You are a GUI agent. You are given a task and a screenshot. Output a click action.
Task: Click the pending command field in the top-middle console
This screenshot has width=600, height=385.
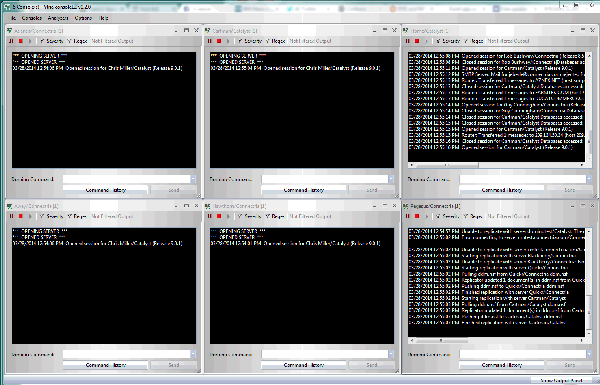(x=325, y=179)
